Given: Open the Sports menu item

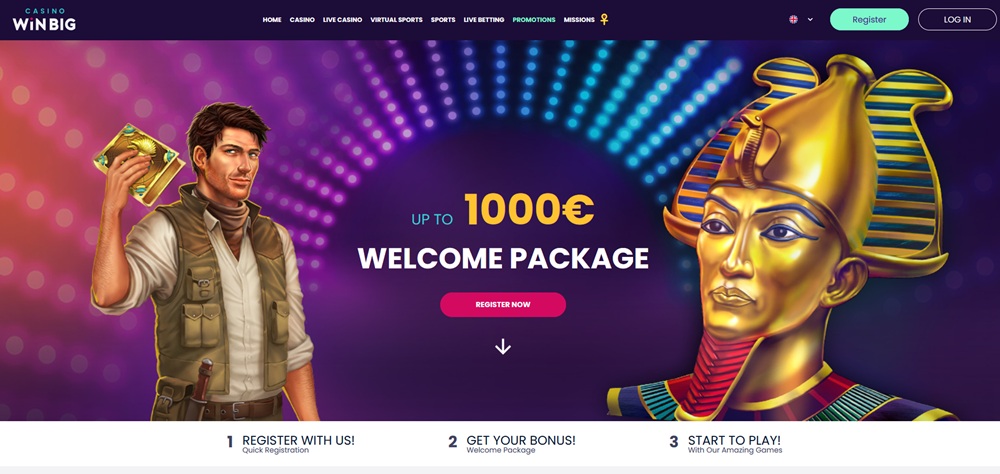Looking at the screenshot, I should coord(443,20).
